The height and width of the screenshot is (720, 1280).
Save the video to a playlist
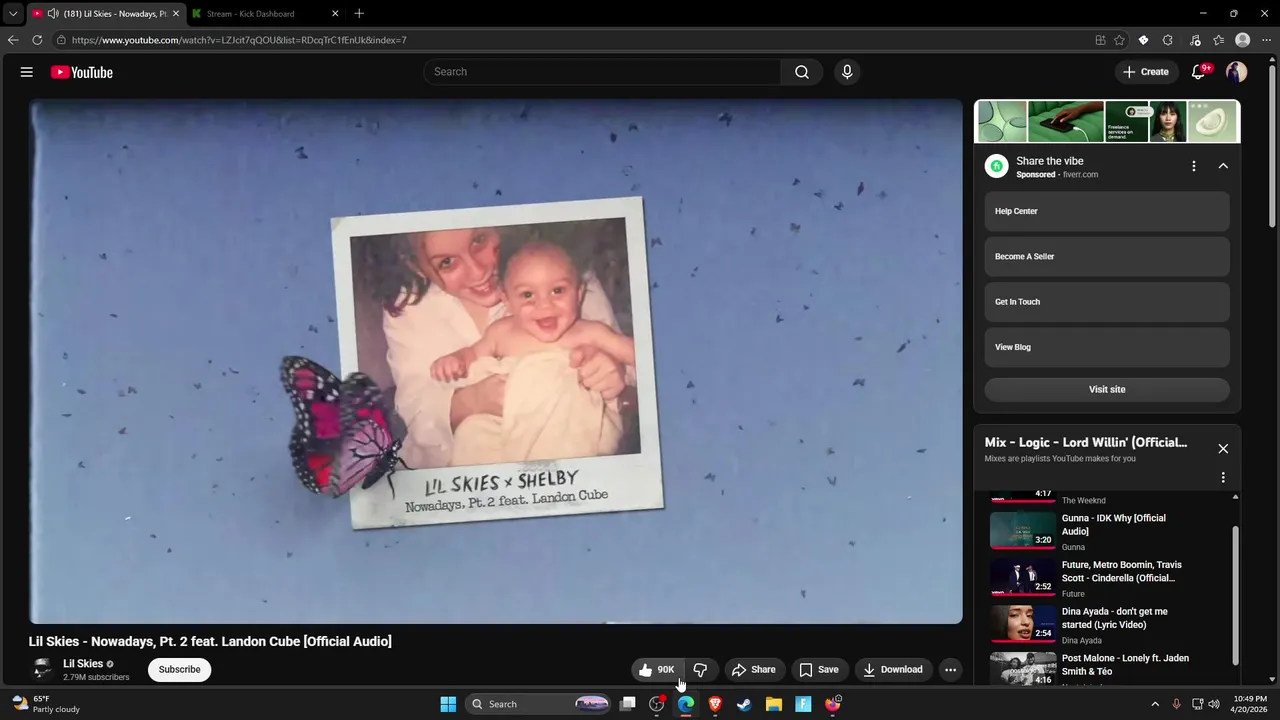819,670
